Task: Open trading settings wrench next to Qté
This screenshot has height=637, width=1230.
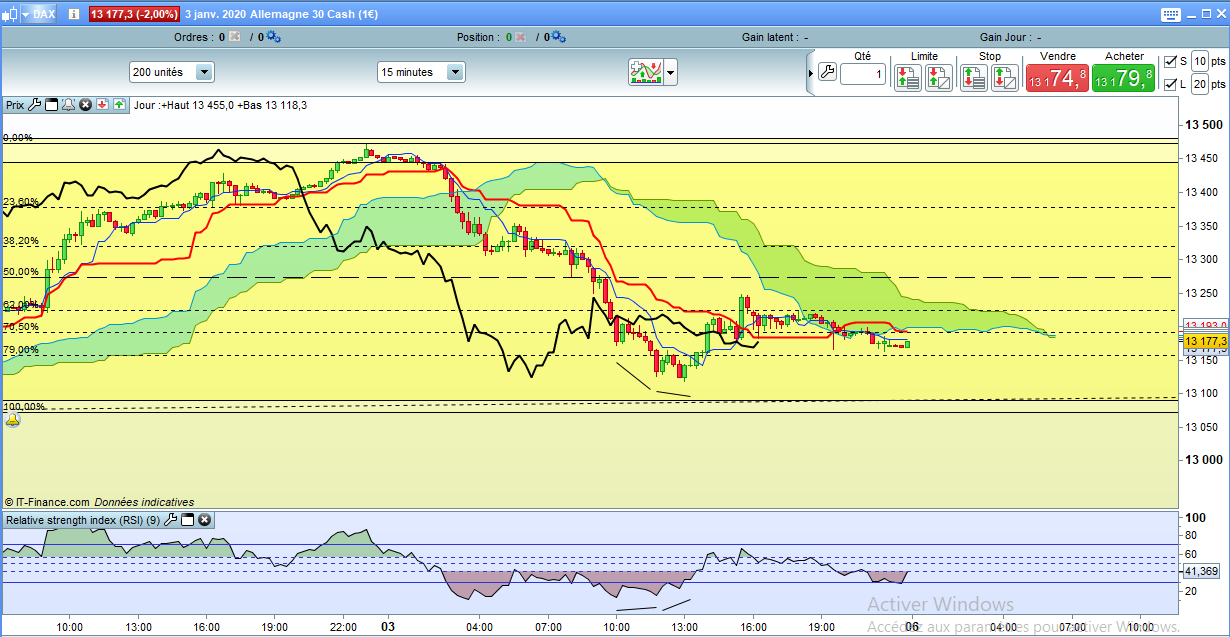Action: (827, 73)
